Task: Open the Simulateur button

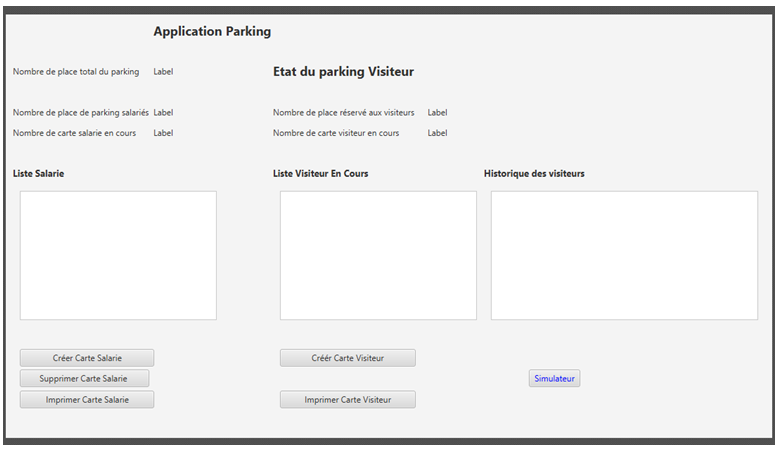Action: [554, 379]
